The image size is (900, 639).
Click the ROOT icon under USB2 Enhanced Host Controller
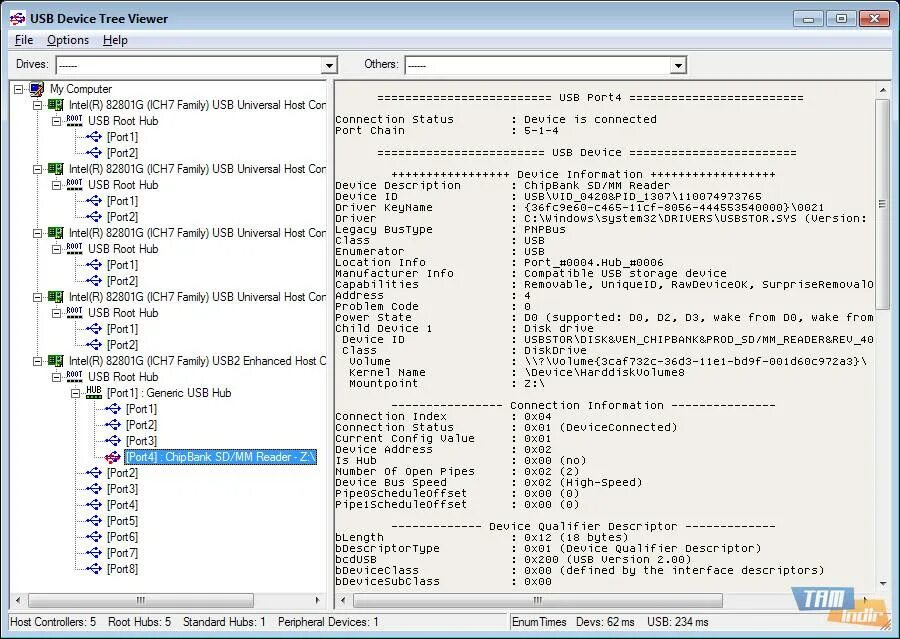tap(74, 377)
